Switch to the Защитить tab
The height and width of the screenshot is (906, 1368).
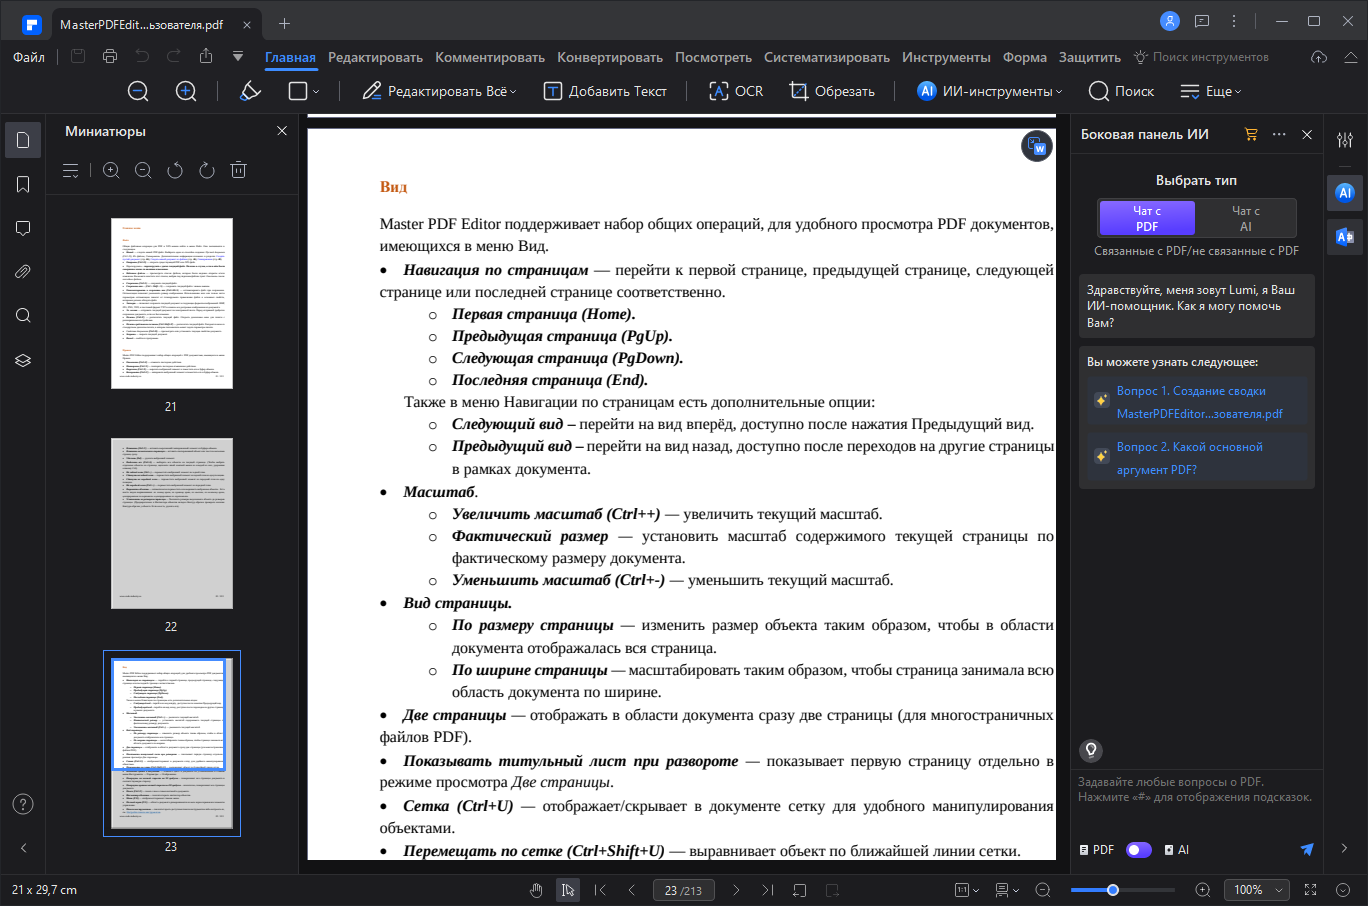pos(1090,57)
